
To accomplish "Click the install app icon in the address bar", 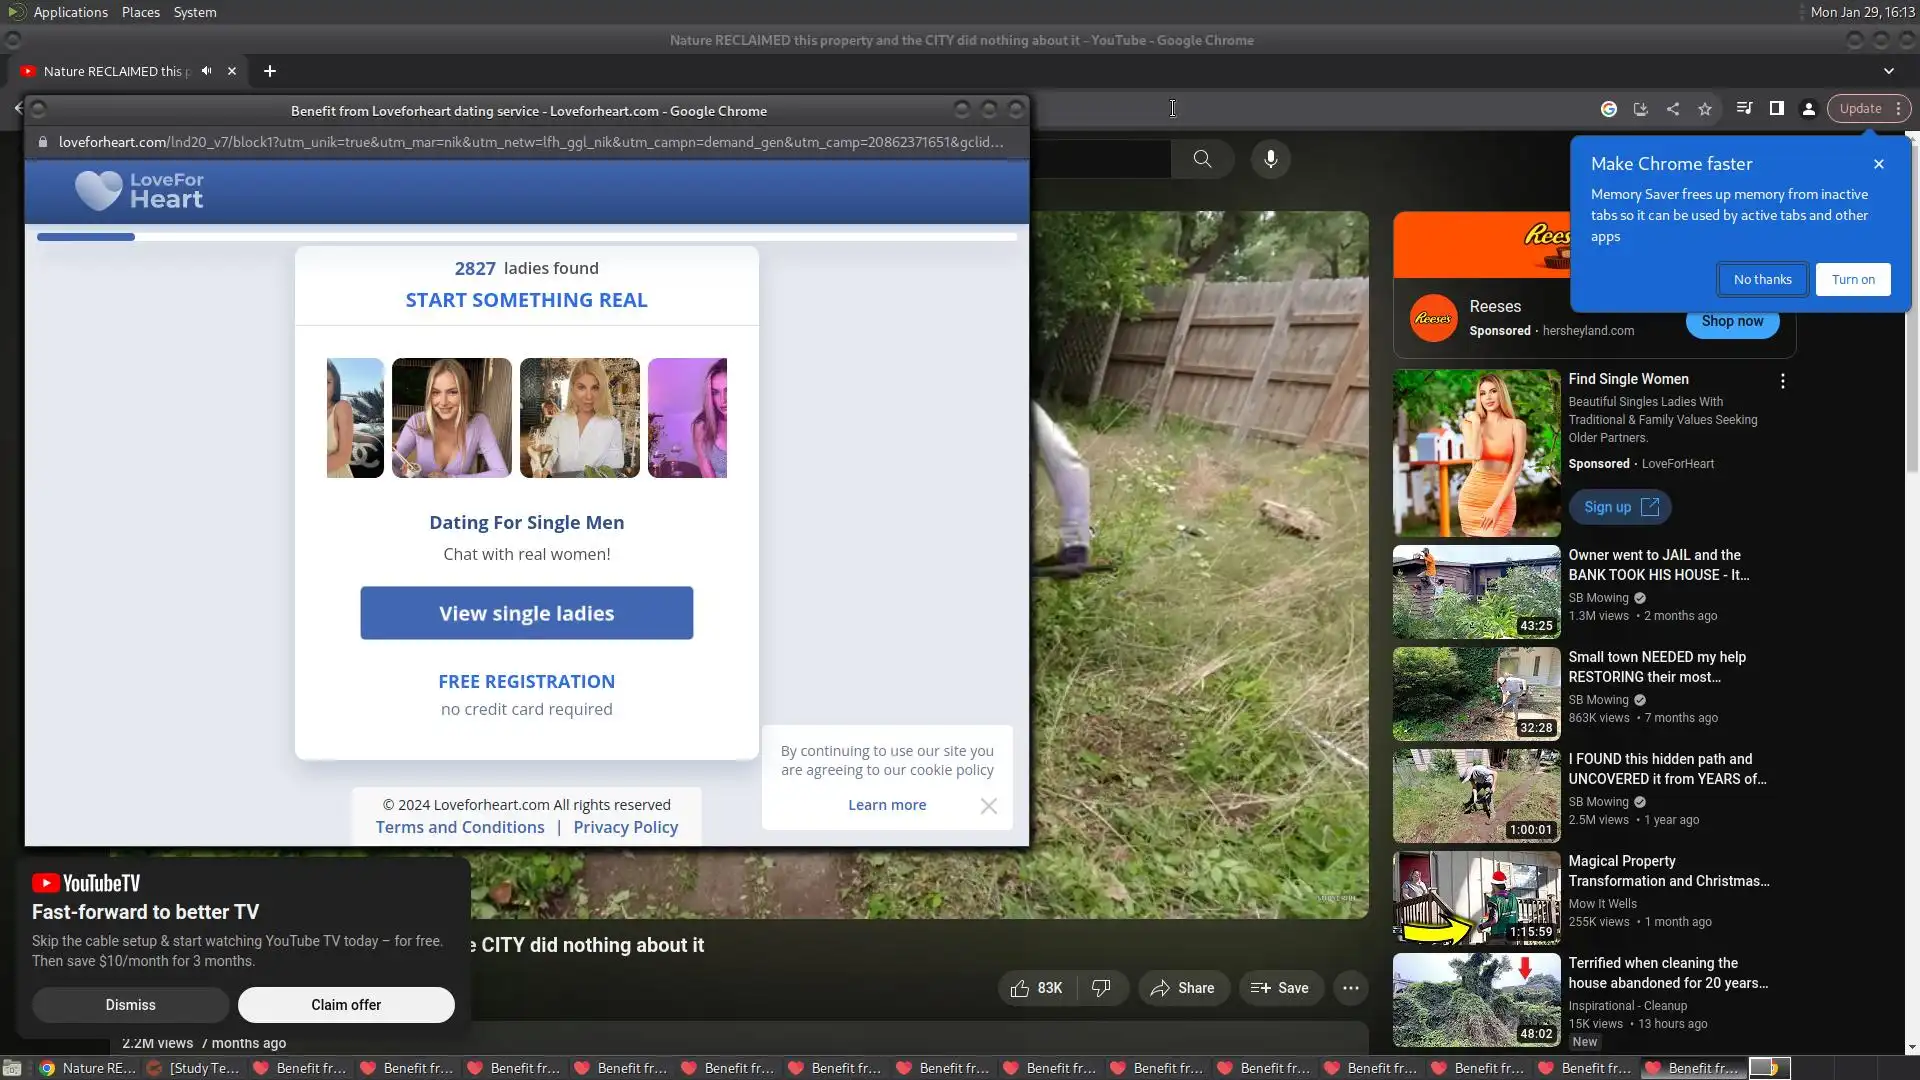I will (1641, 109).
